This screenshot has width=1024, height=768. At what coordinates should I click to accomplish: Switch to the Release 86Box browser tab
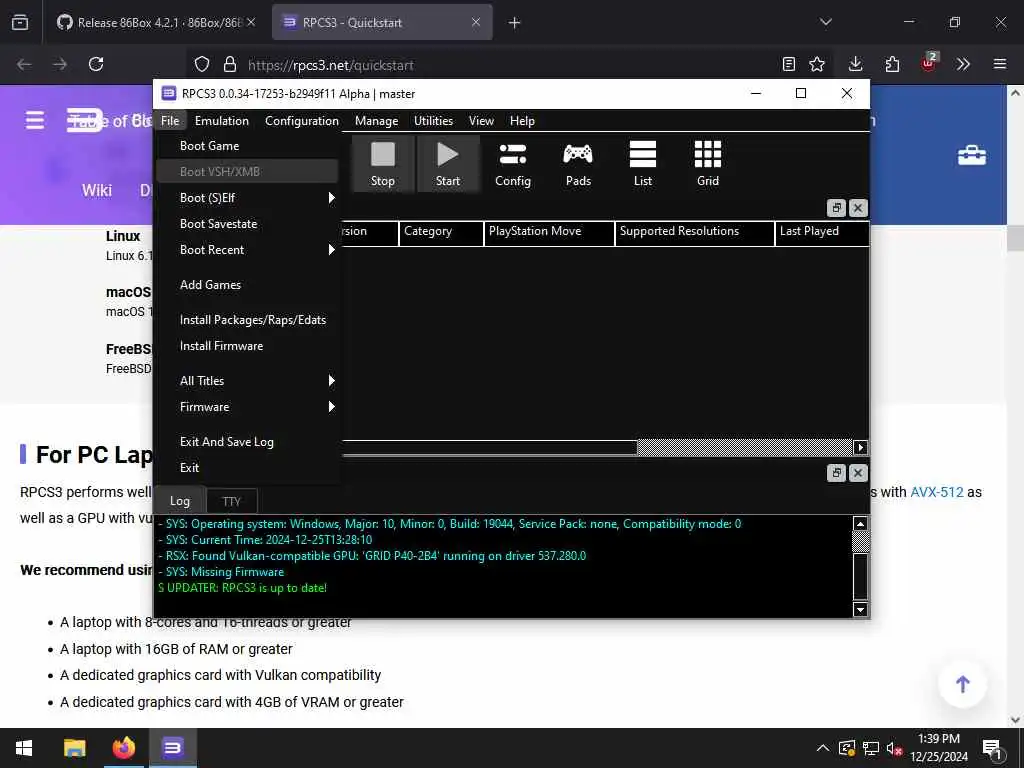click(x=155, y=22)
